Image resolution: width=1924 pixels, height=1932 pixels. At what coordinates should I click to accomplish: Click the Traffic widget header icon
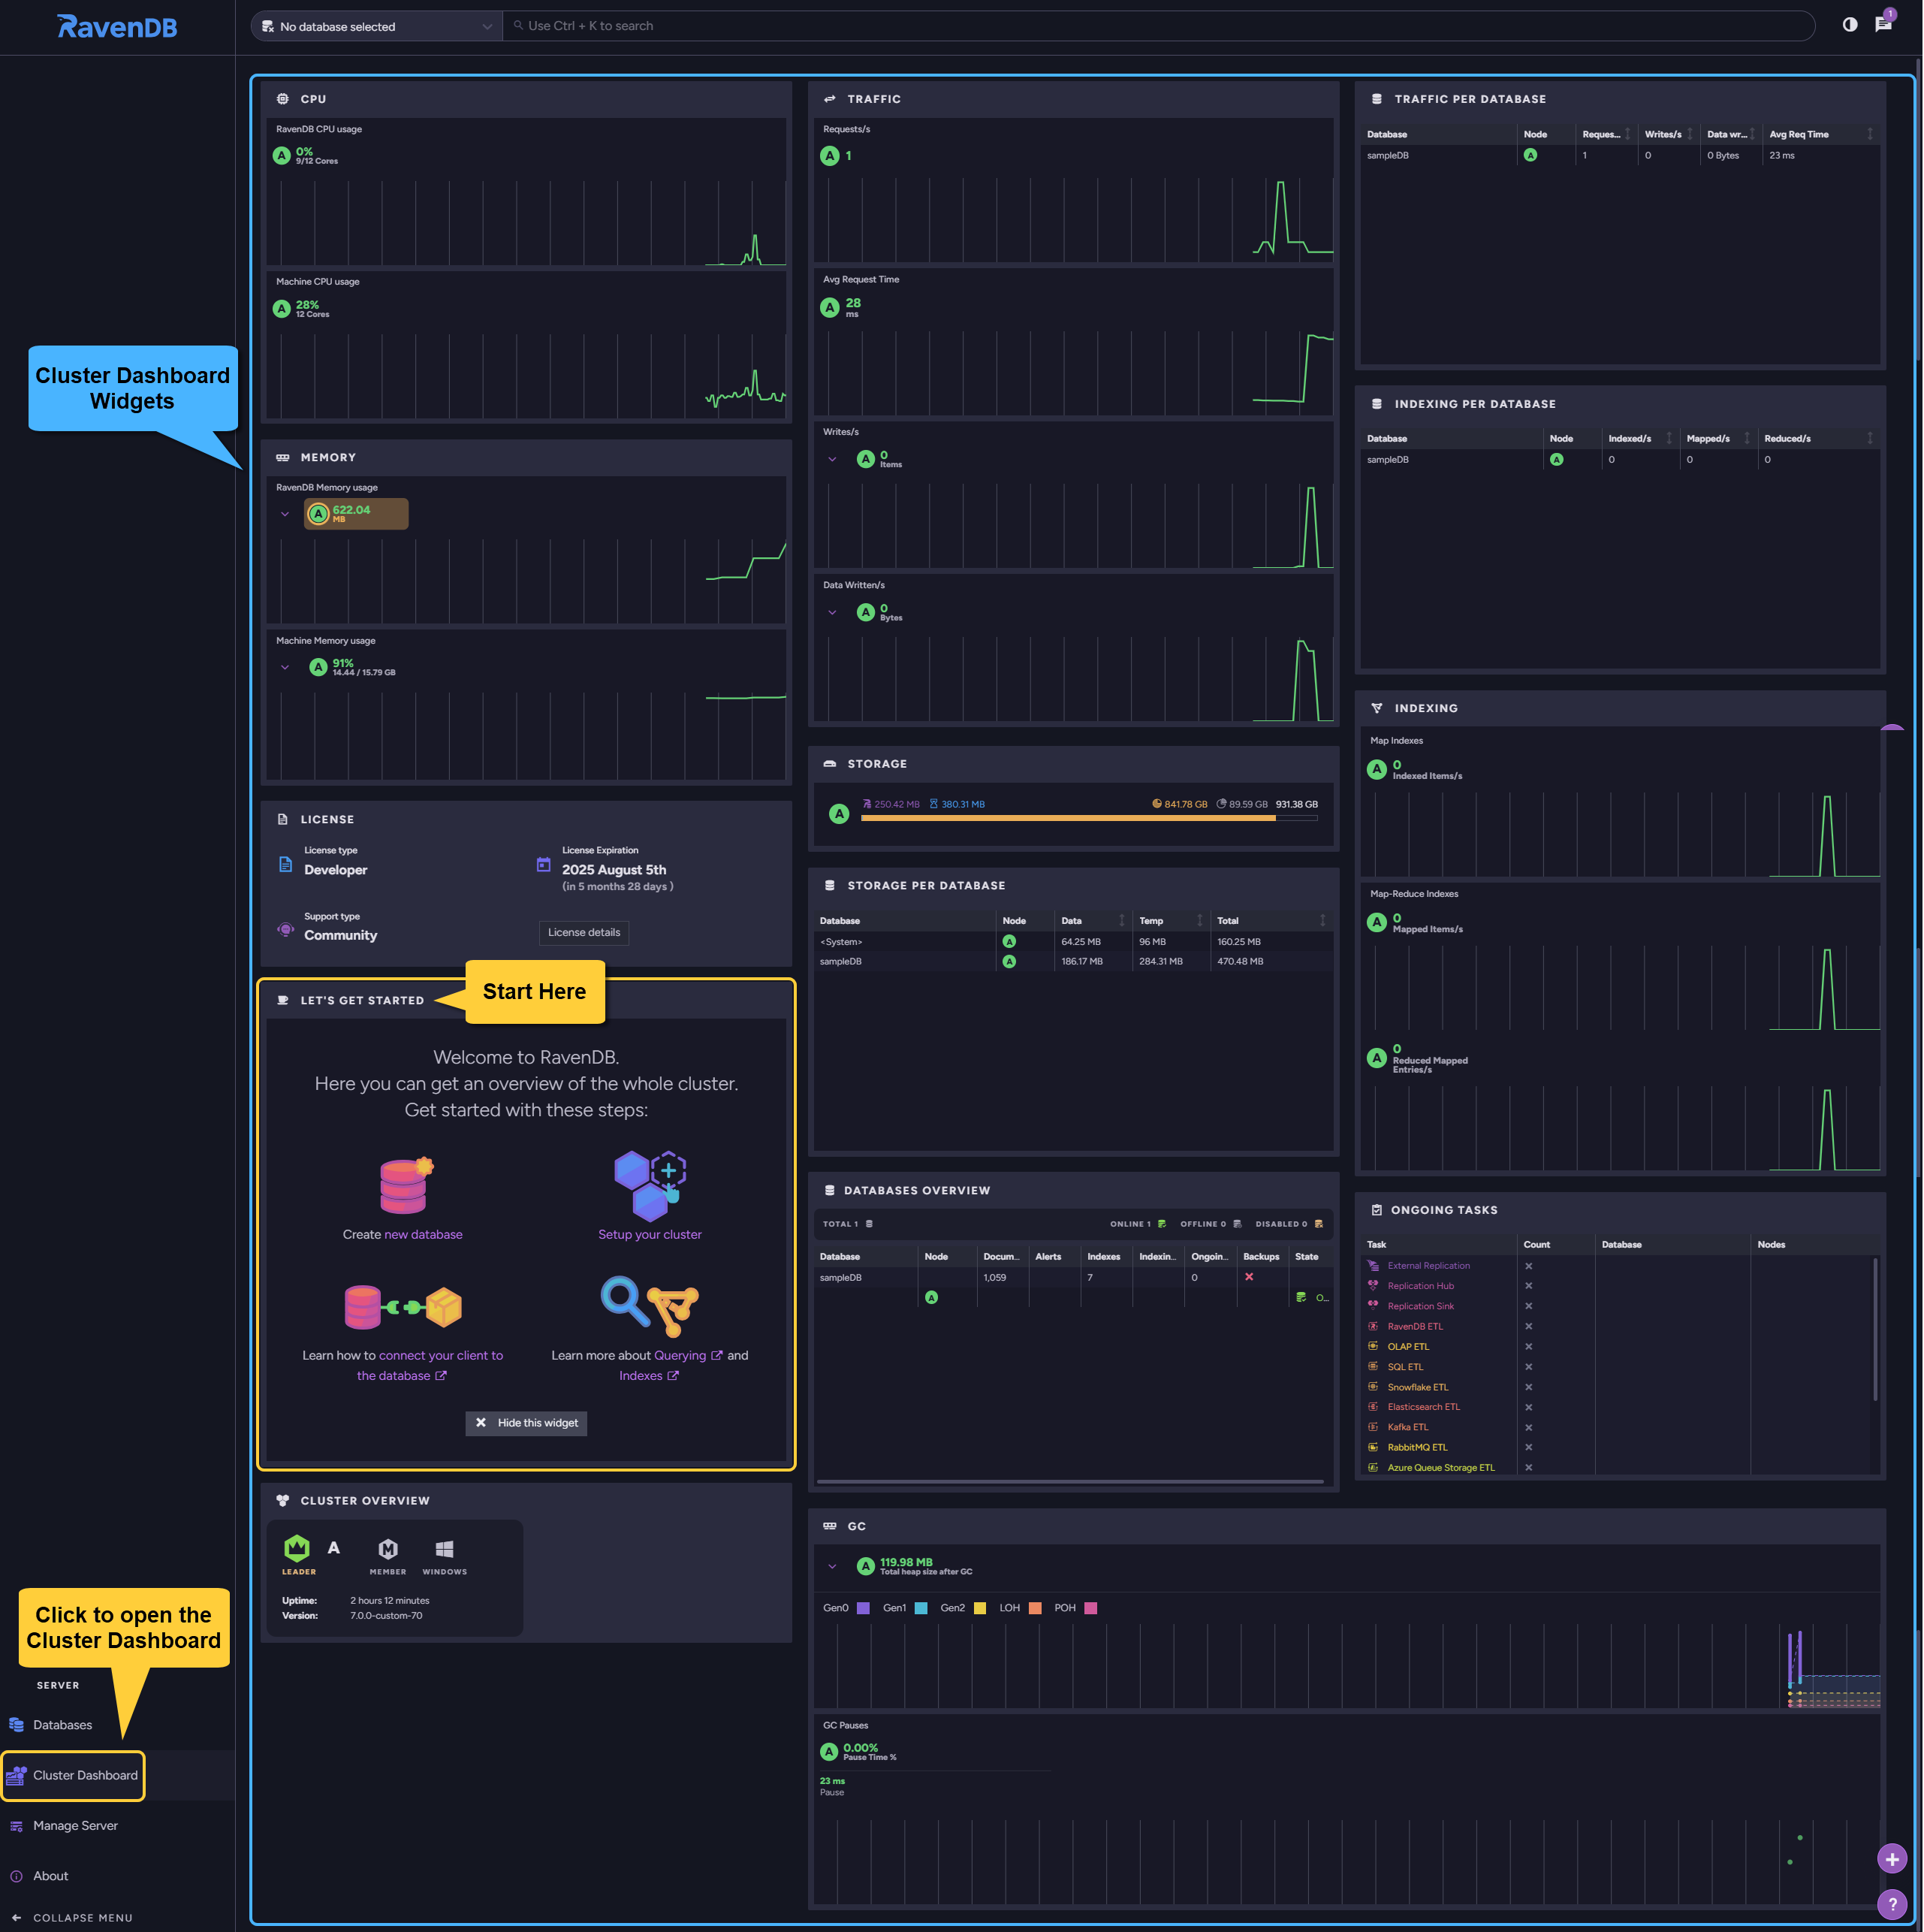[829, 99]
